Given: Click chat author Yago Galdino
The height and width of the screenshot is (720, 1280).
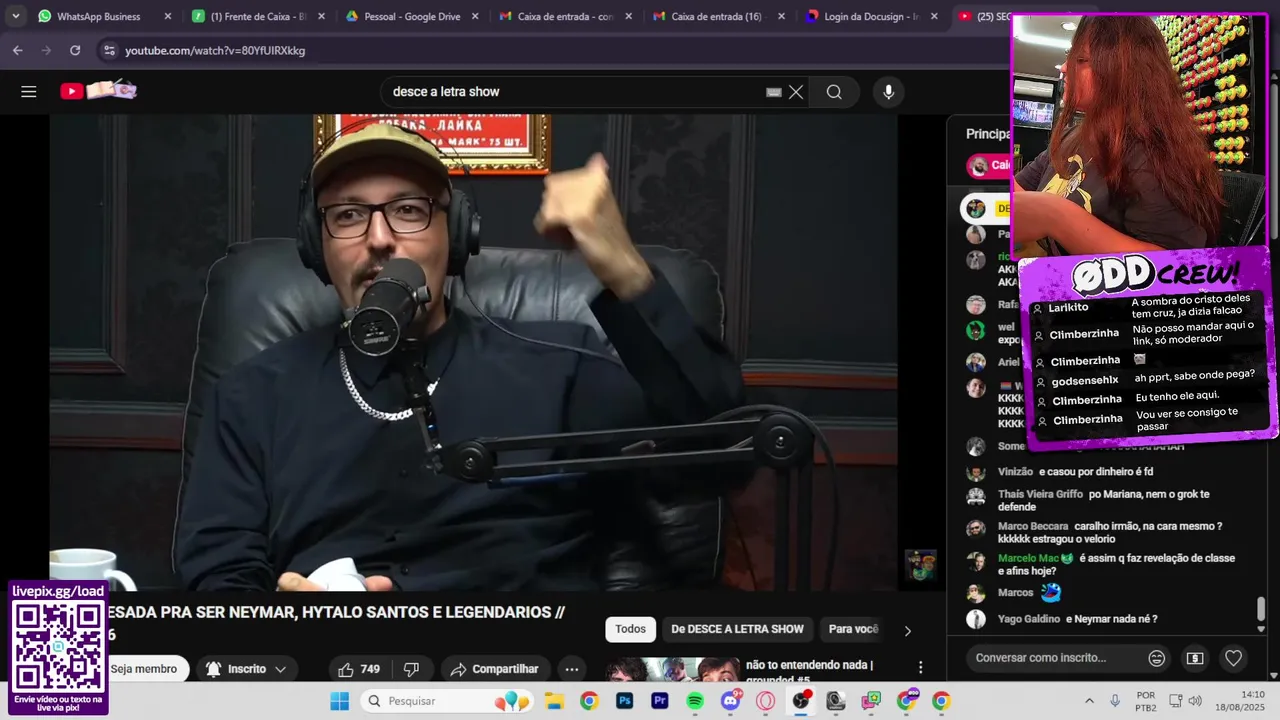Looking at the screenshot, I should pos(1029,619).
